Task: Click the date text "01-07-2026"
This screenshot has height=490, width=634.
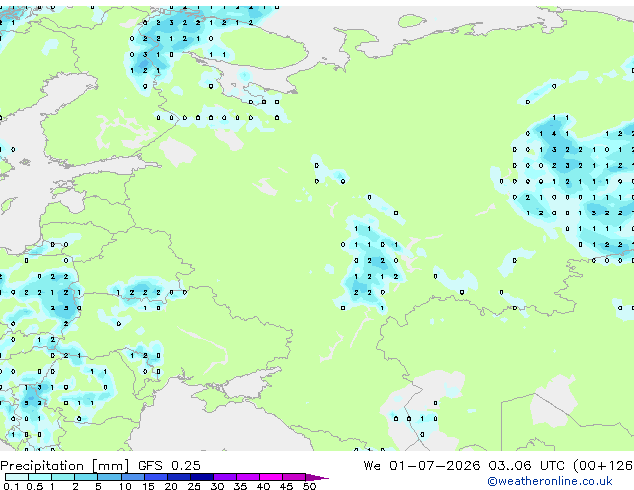Action: point(435,466)
